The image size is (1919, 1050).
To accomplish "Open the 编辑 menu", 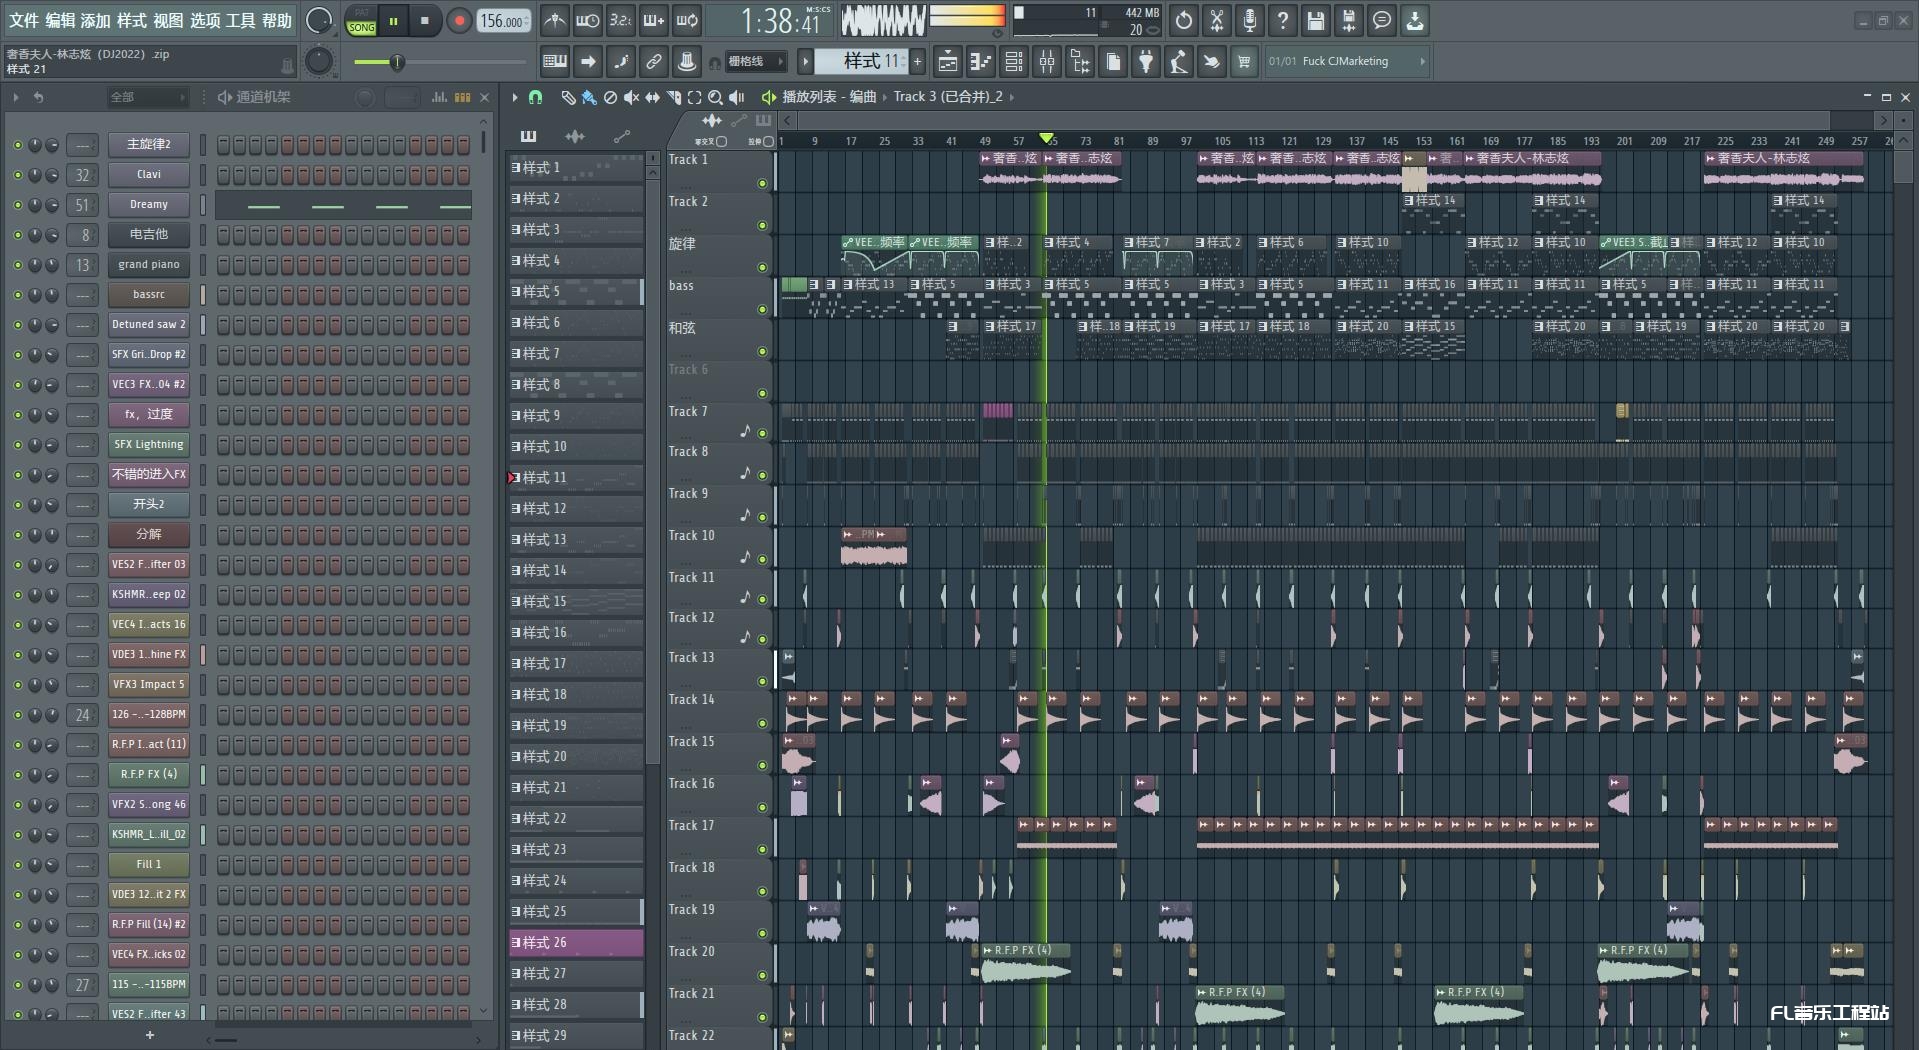I will 60,21.
